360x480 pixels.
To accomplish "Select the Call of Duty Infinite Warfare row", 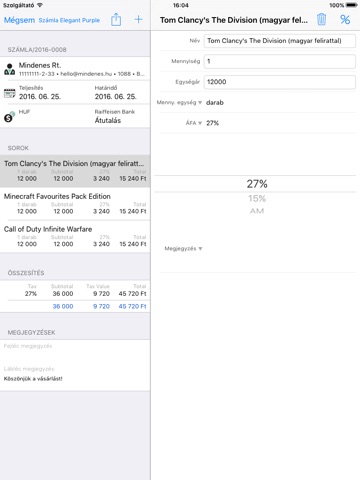I will point(75,236).
